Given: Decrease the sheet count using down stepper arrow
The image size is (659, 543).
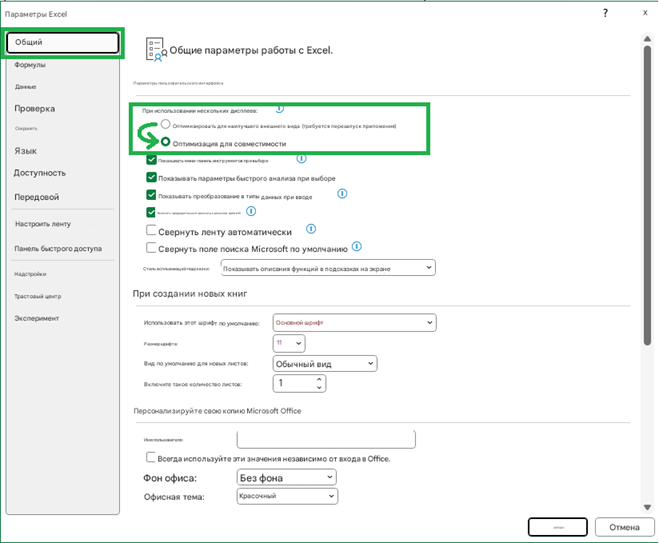Looking at the screenshot, I should [319, 387].
